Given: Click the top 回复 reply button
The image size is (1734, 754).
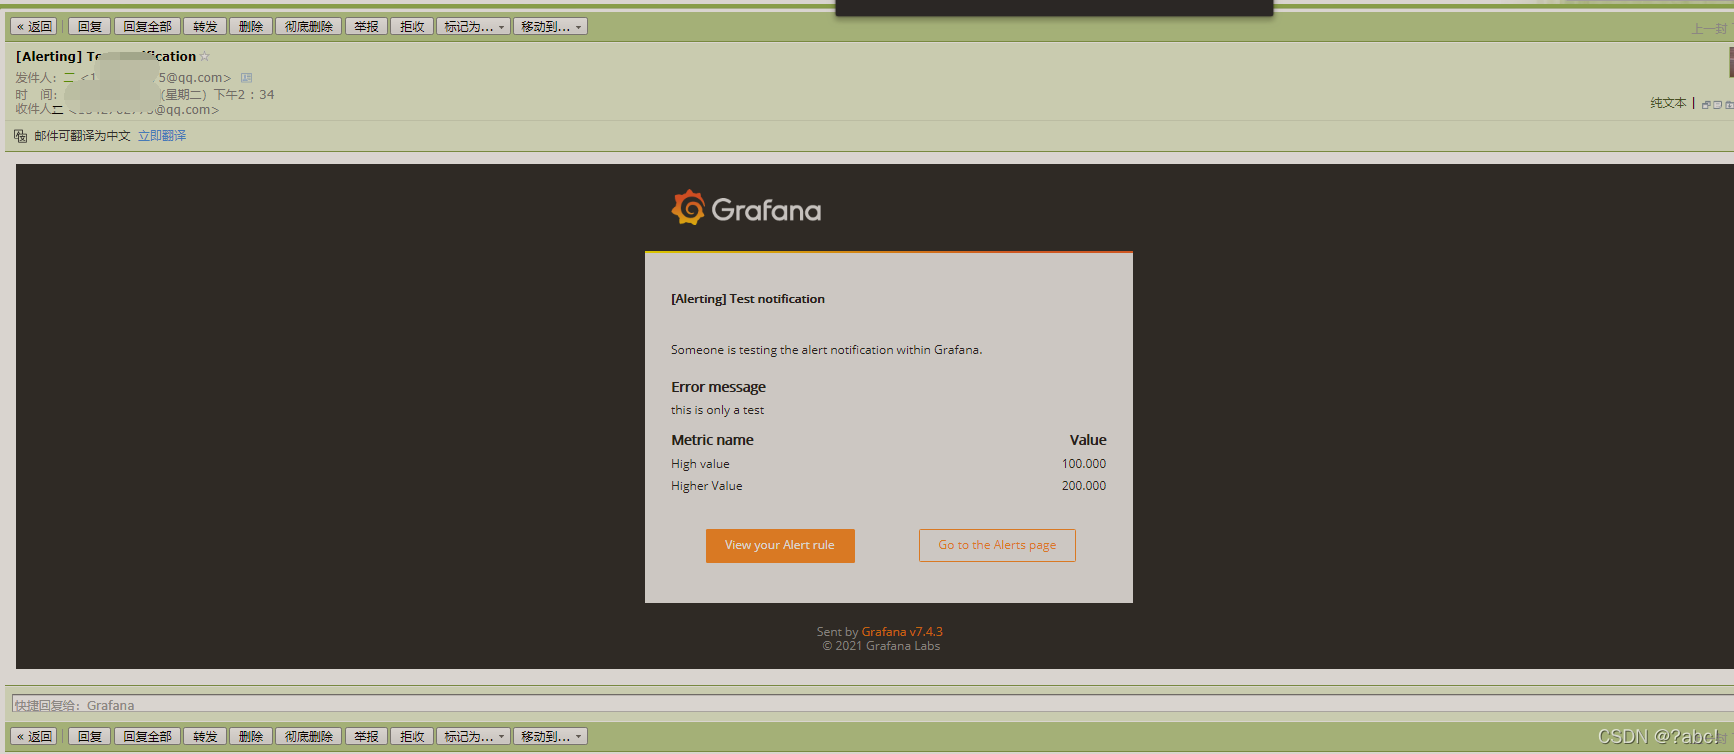Looking at the screenshot, I should tap(89, 27).
